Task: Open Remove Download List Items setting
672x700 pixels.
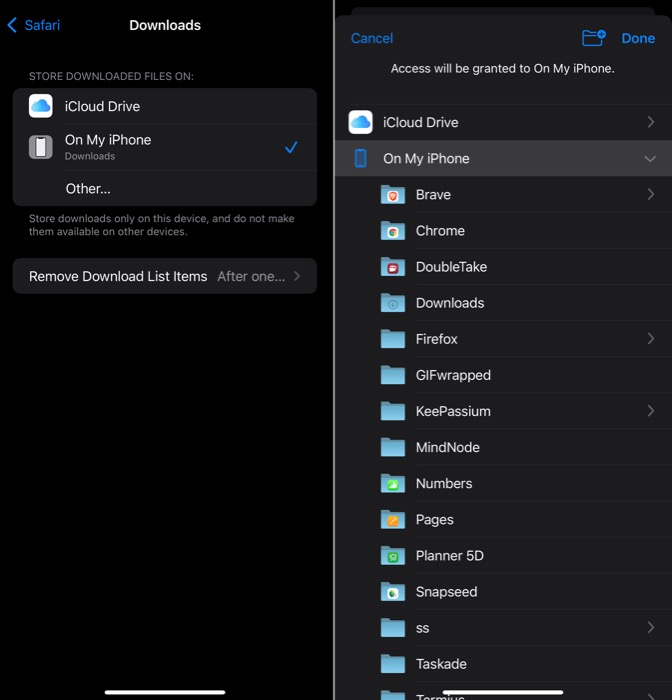Action: (x=165, y=276)
